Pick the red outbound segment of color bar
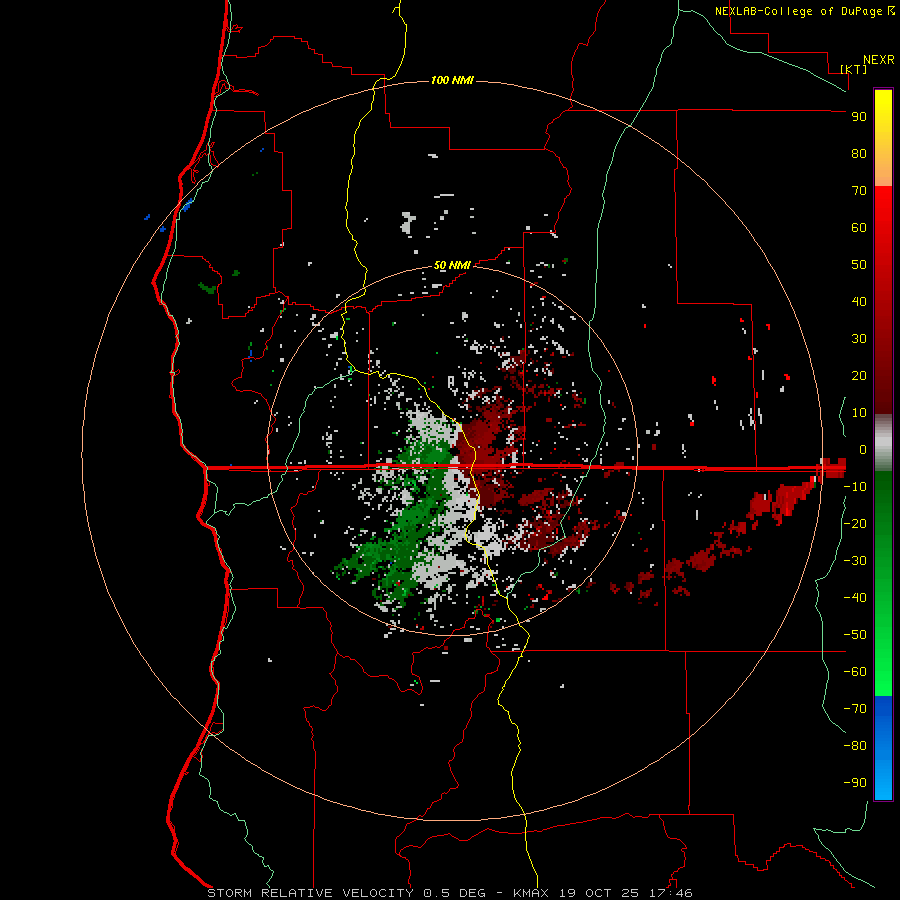This screenshot has height=900, width=900. tap(883, 300)
